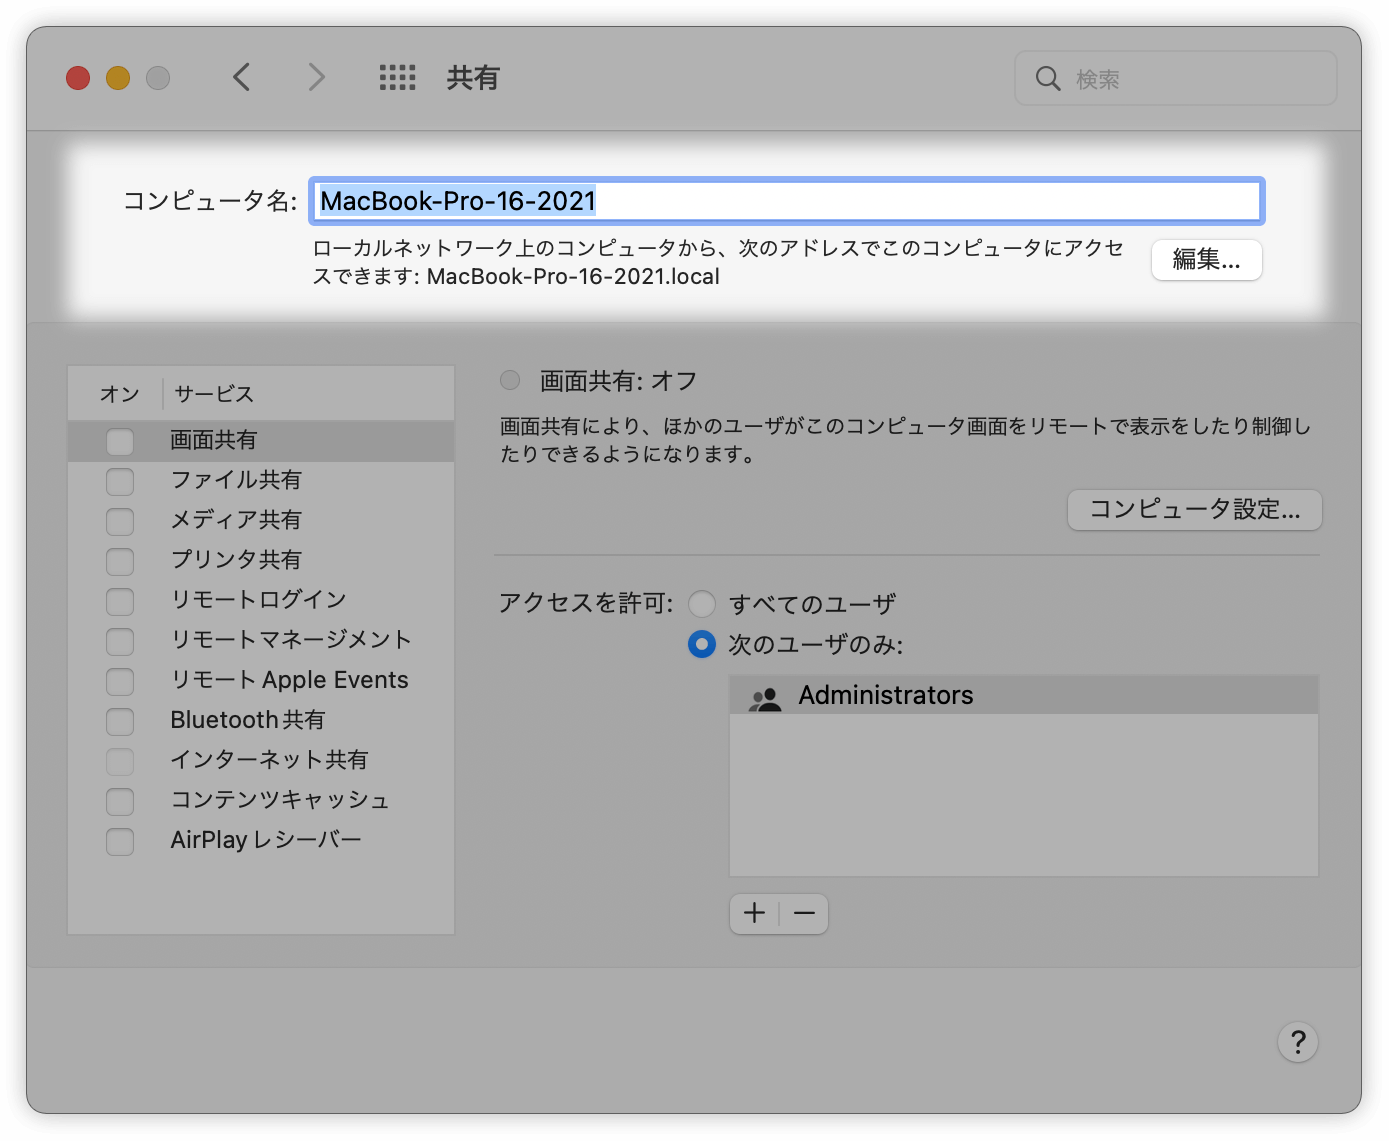This screenshot has height=1141, width=1389.
Task: Close the 共有 window with red button
Action: click(78, 78)
